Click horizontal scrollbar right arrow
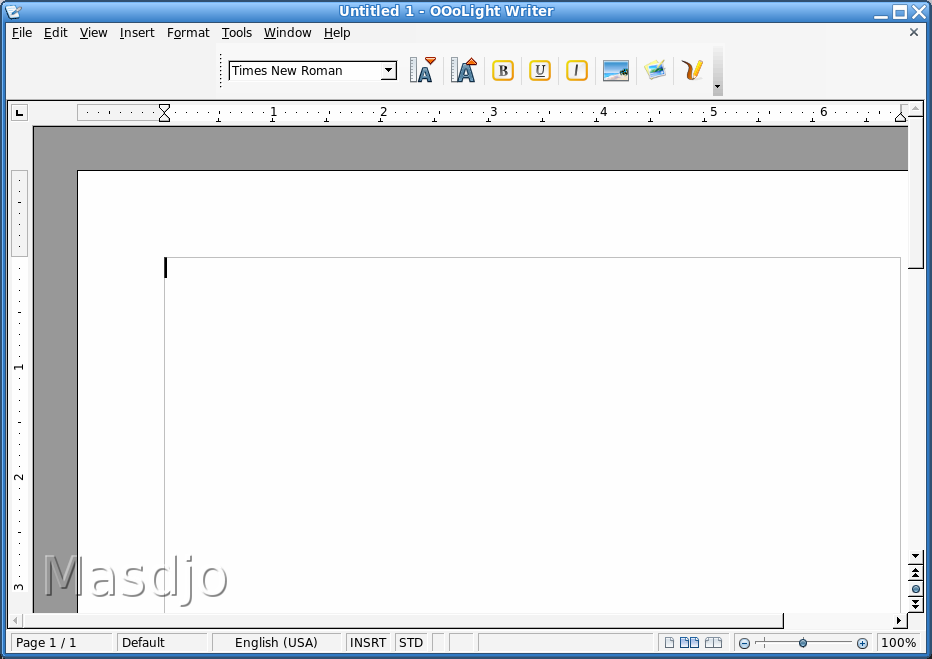The height and width of the screenshot is (659, 932). click(x=899, y=620)
